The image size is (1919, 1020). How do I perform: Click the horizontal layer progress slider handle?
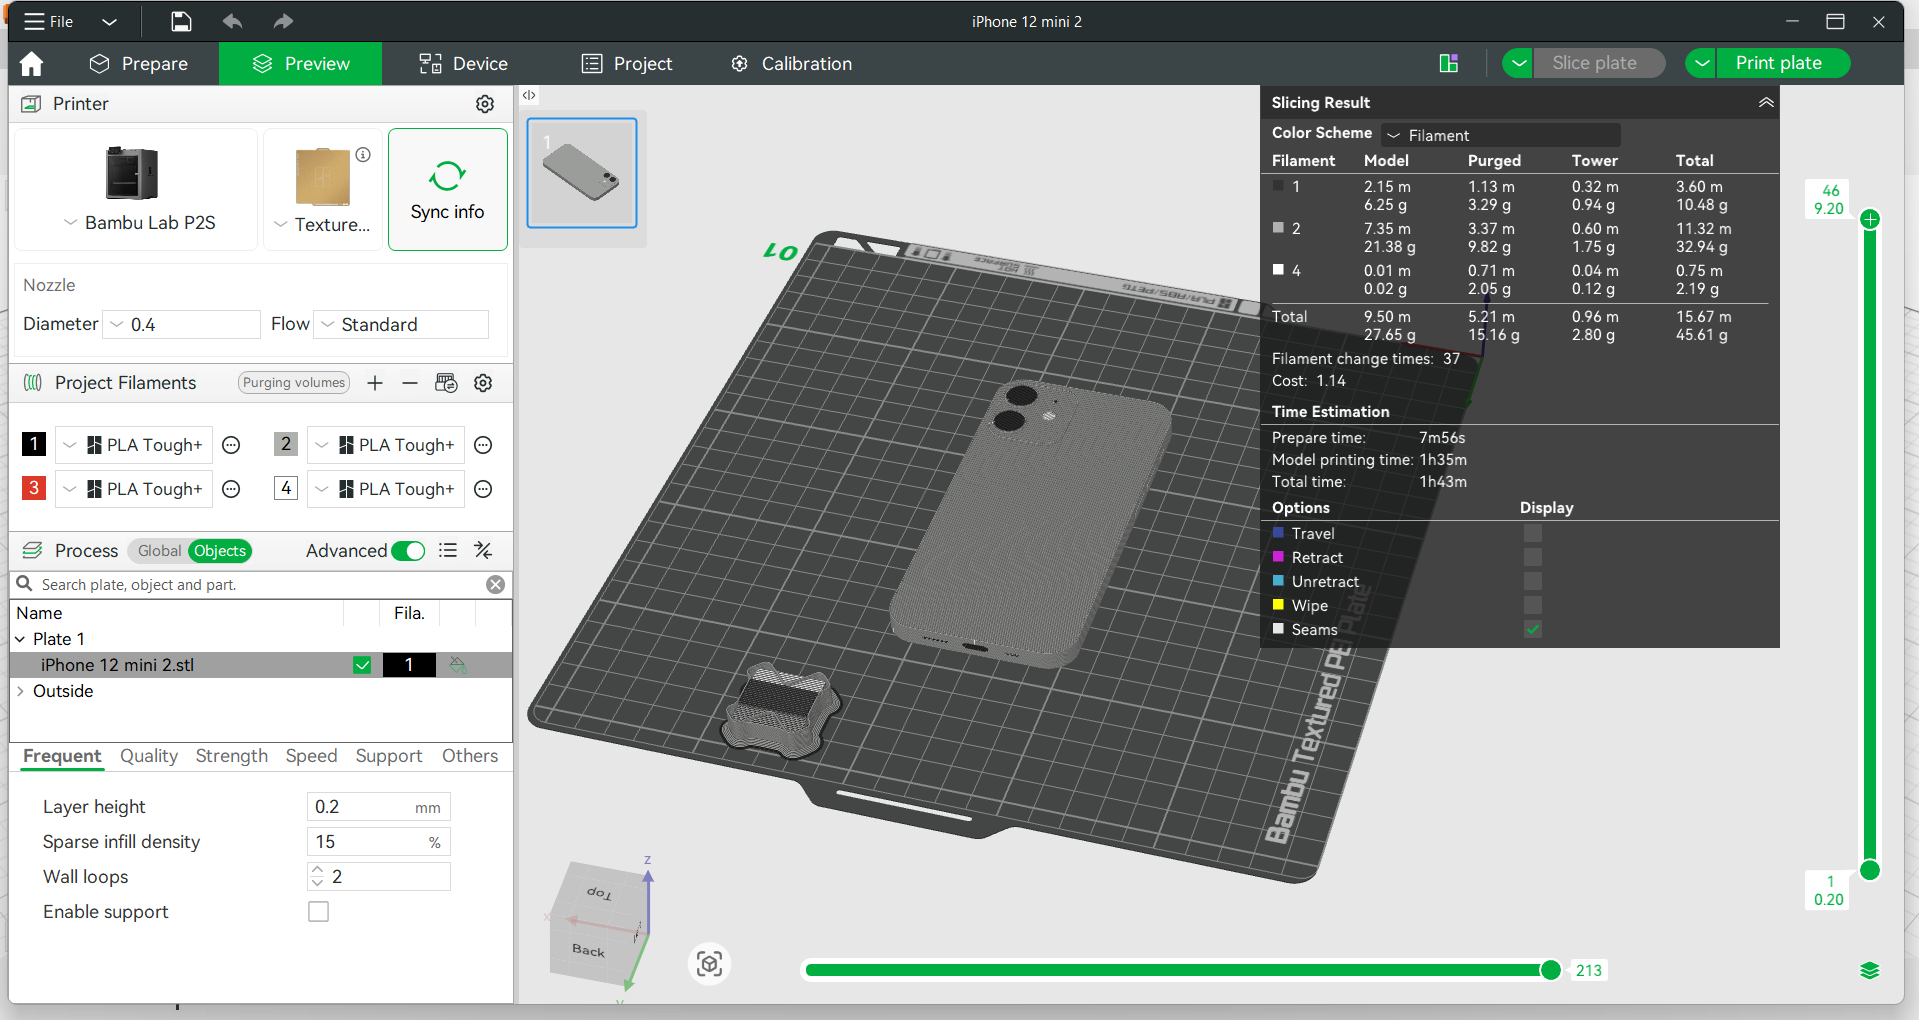pos(1551,970)
